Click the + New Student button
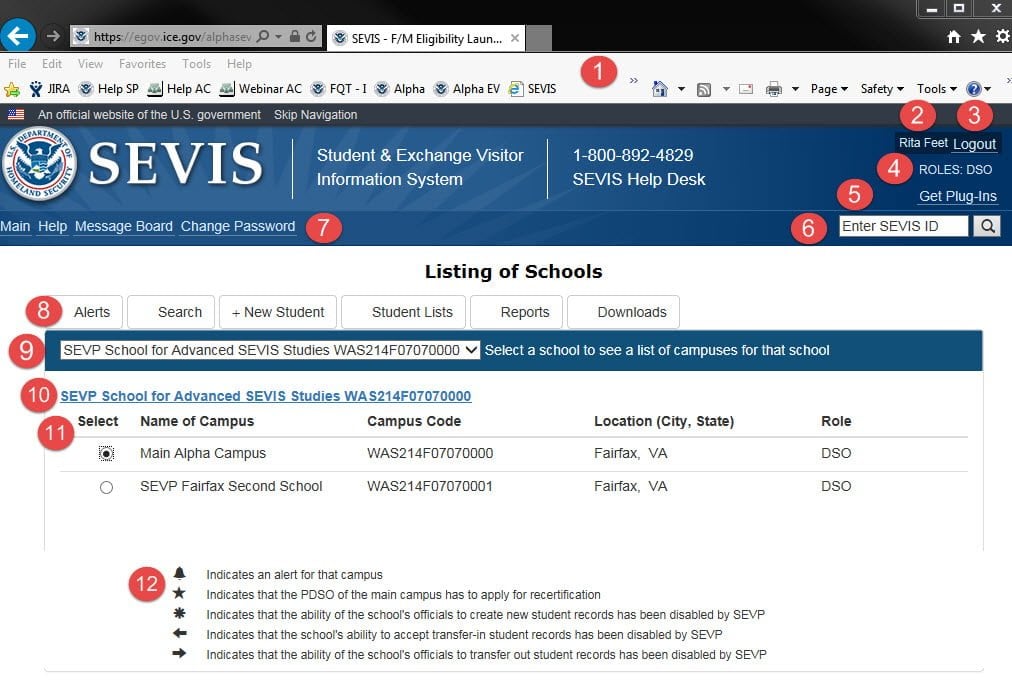Viewport: 1012px width, 690px height. tap(278, 312)
